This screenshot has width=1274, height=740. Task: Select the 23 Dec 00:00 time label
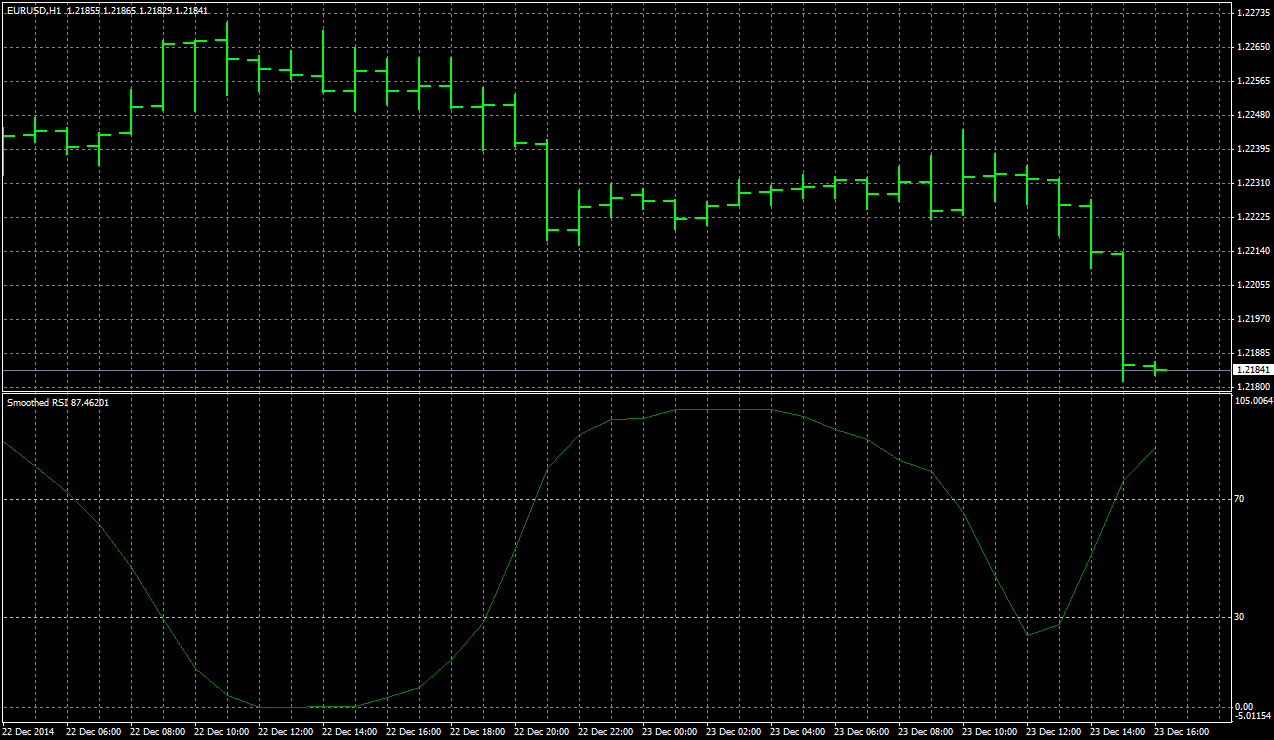point(670,732)
